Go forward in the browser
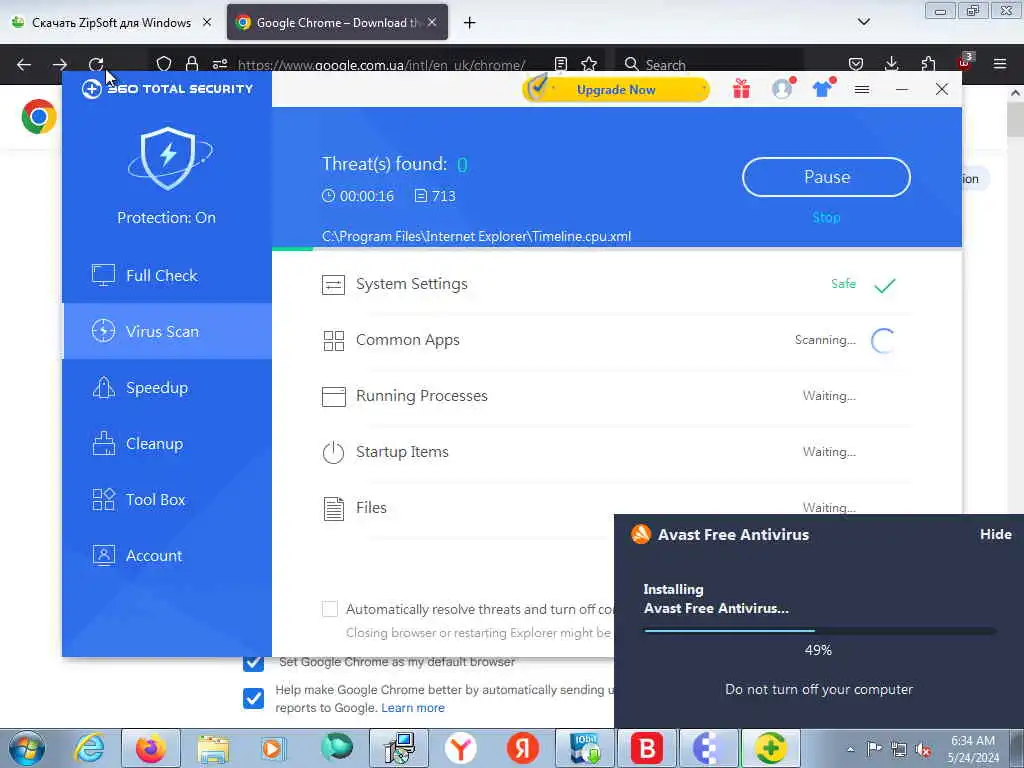The width and height of the screenshot is (1024, 768). pos(60,64)
